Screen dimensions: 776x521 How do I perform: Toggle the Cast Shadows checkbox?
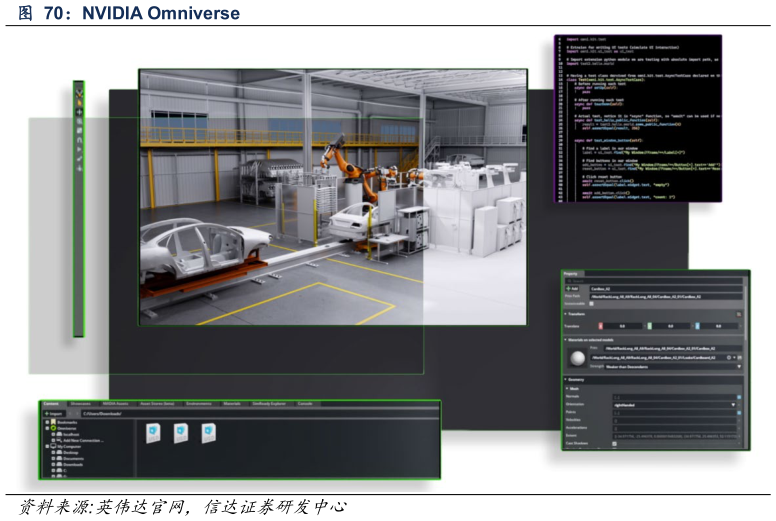click(x=614, y=444)
